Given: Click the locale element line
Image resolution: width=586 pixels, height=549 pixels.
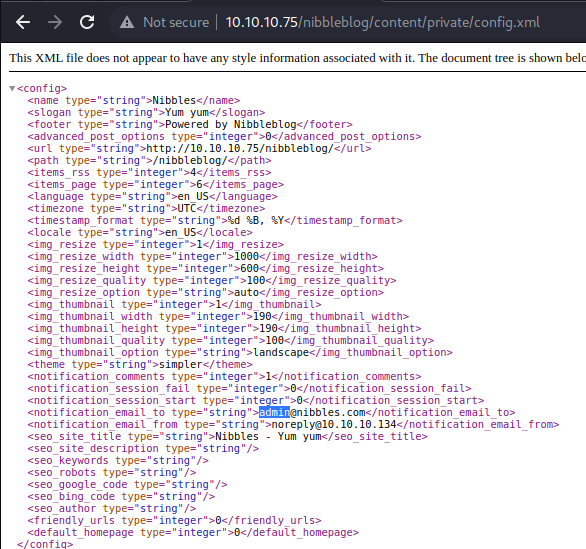Looking at the screenshot, I should (140, 232).
